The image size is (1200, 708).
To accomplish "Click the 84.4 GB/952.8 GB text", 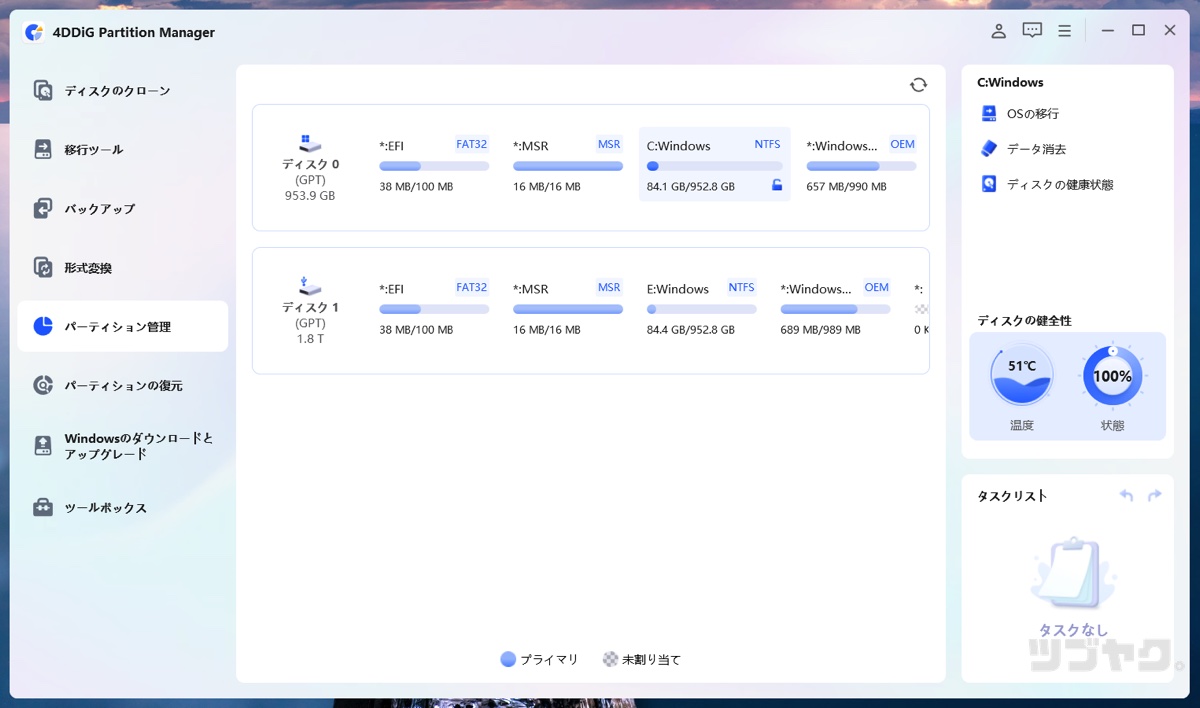I will [691, 330].
